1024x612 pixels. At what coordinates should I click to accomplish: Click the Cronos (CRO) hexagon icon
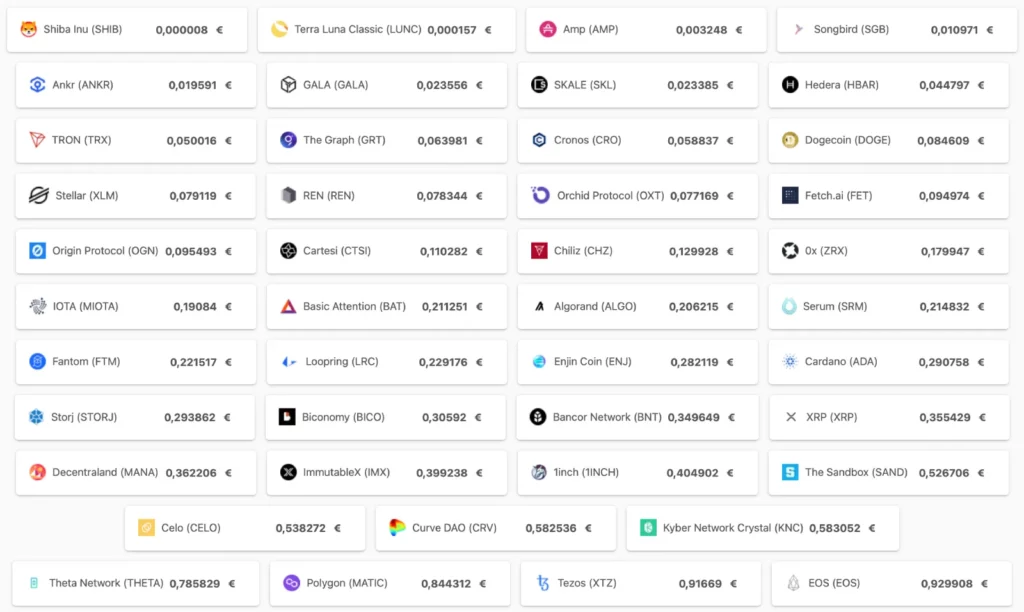[x=539, y=140]
